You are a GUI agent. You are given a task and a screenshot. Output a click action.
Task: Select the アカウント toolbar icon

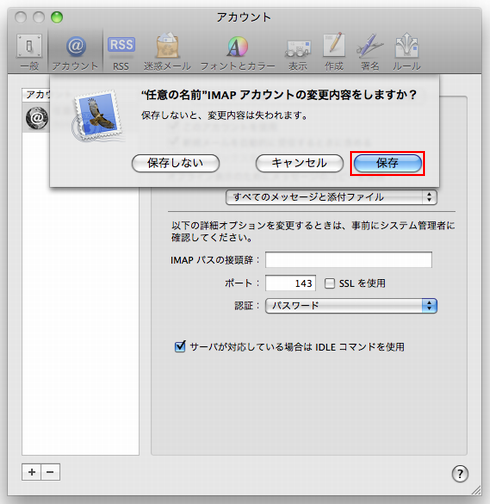pos(75,52)
